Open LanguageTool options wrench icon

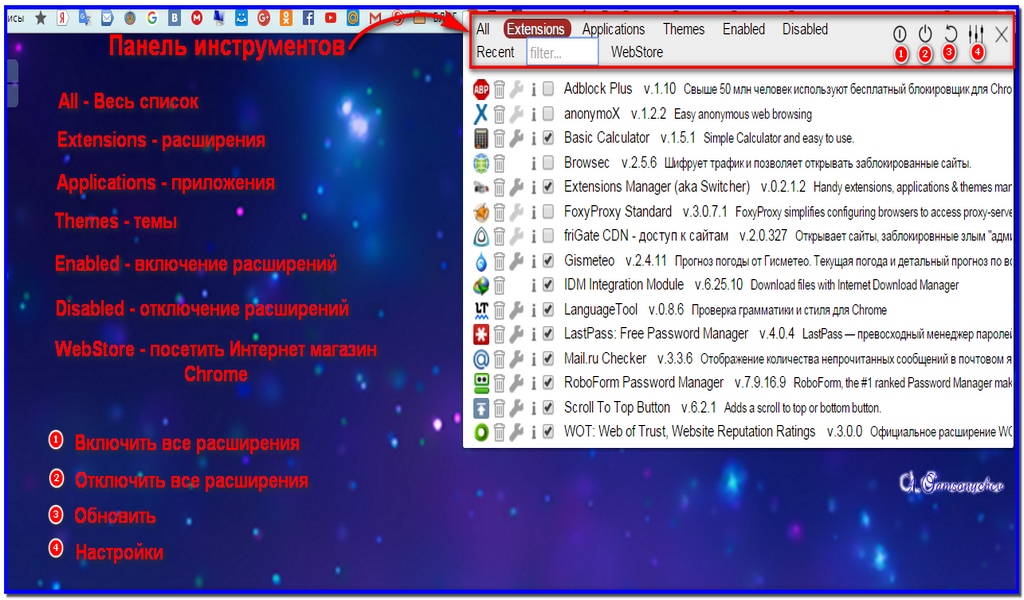(x=516, y=310)
